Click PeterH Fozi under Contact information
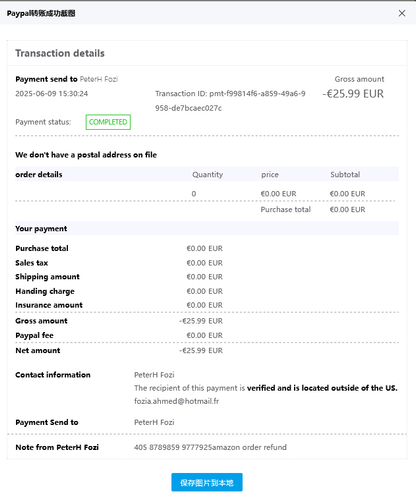416x500 pixels. click(x=154, y=375)
